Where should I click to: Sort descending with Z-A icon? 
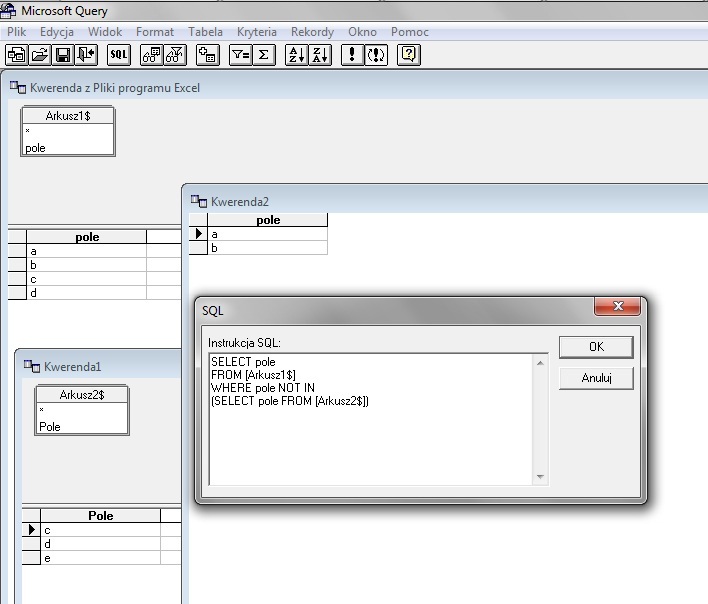320,55
